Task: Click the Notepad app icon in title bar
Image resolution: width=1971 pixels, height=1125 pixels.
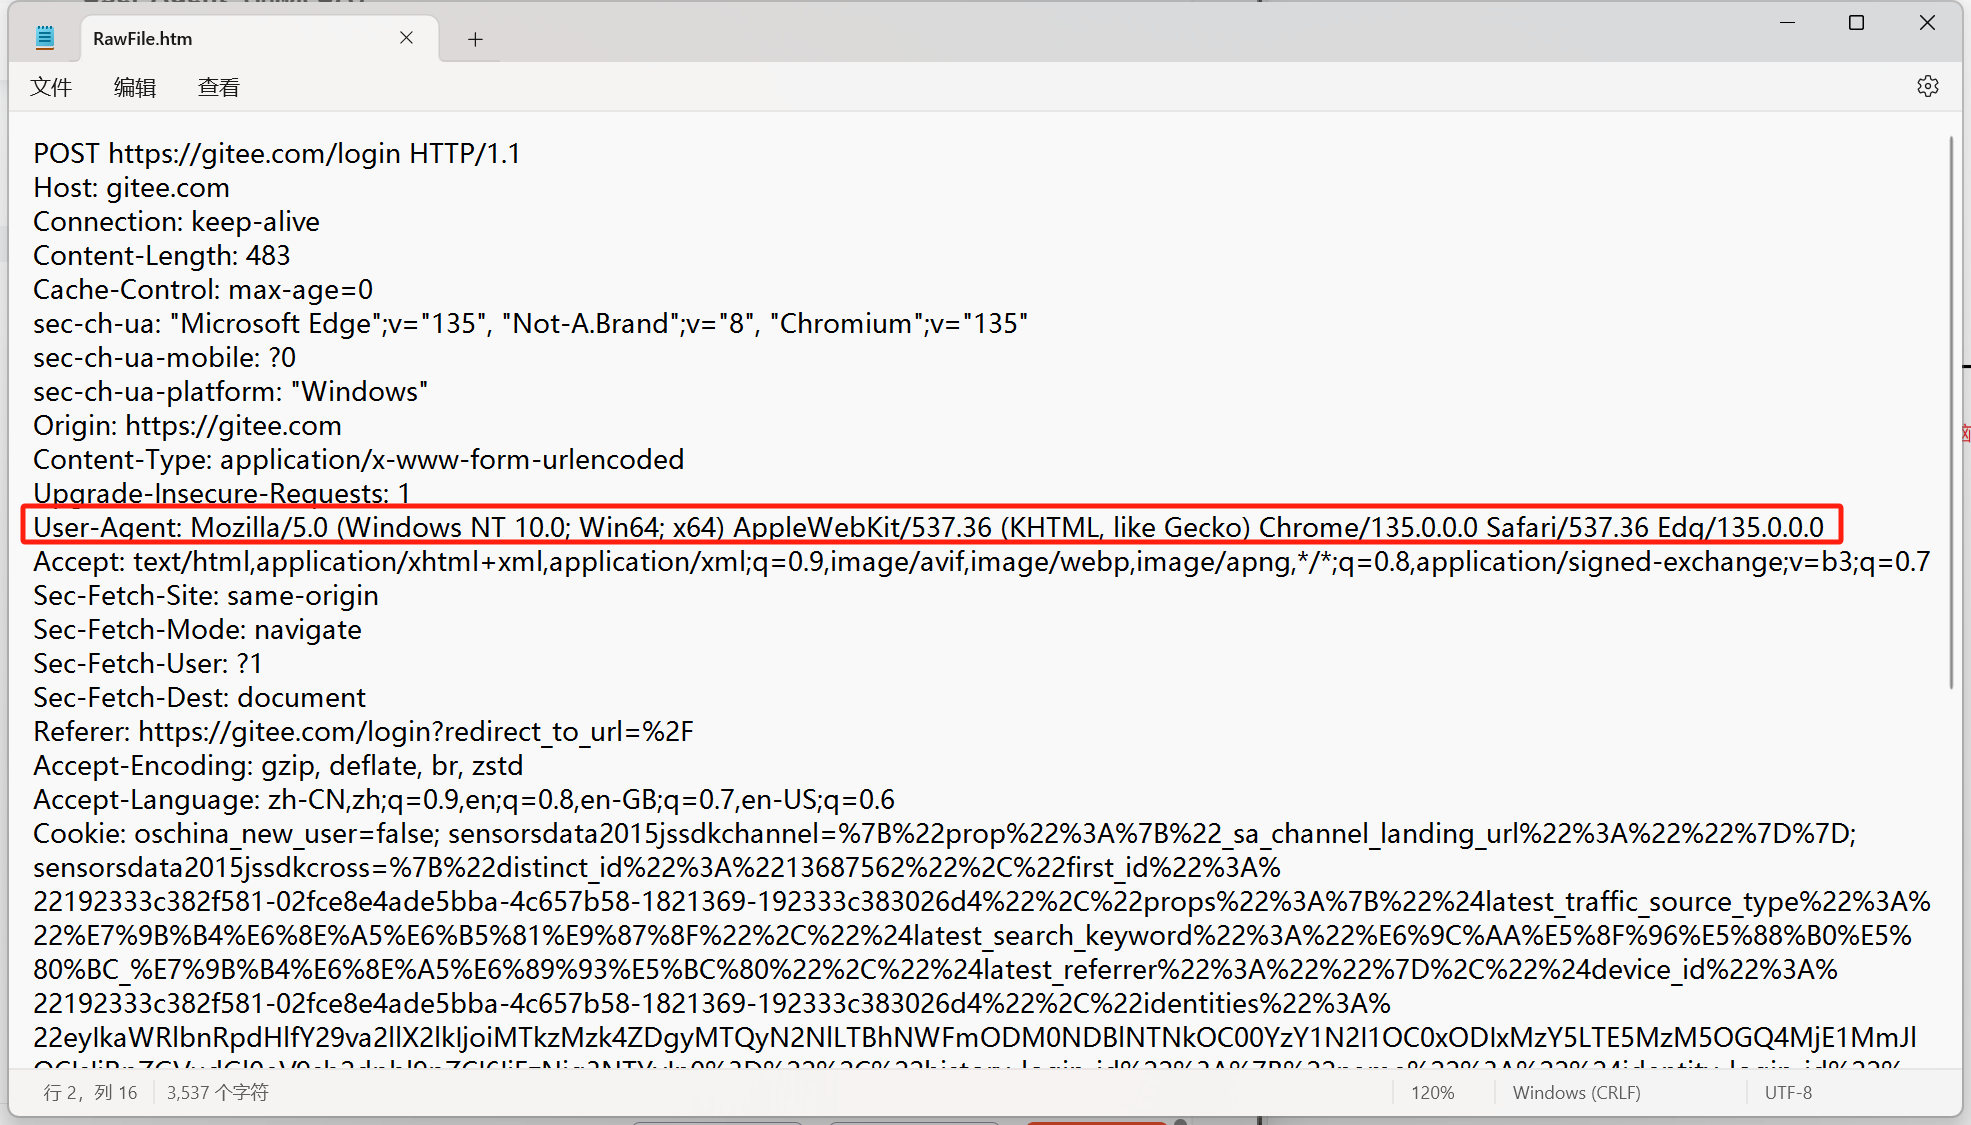Action: pyautogui.click(x=45, y=38)
